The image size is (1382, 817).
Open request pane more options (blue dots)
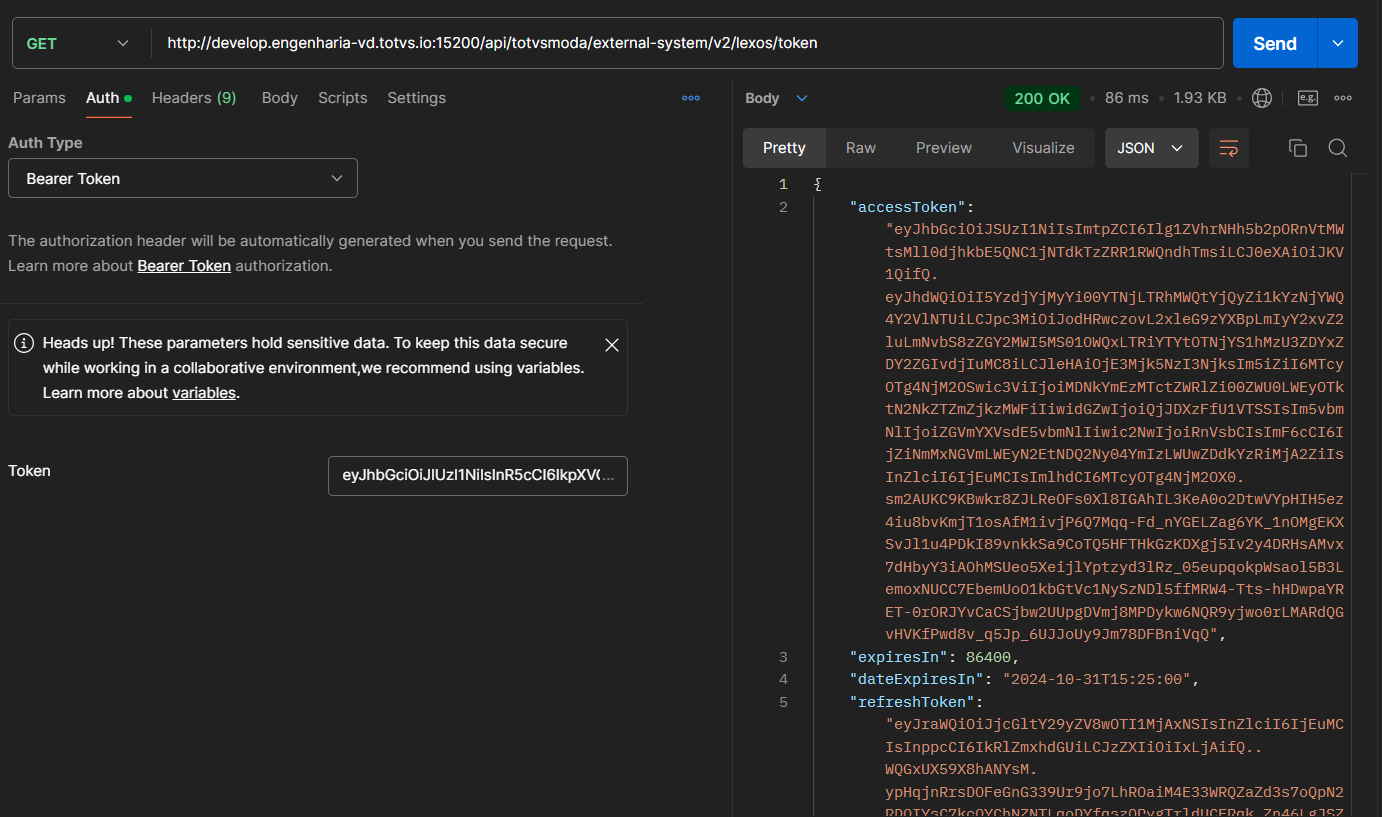point(691,98)
